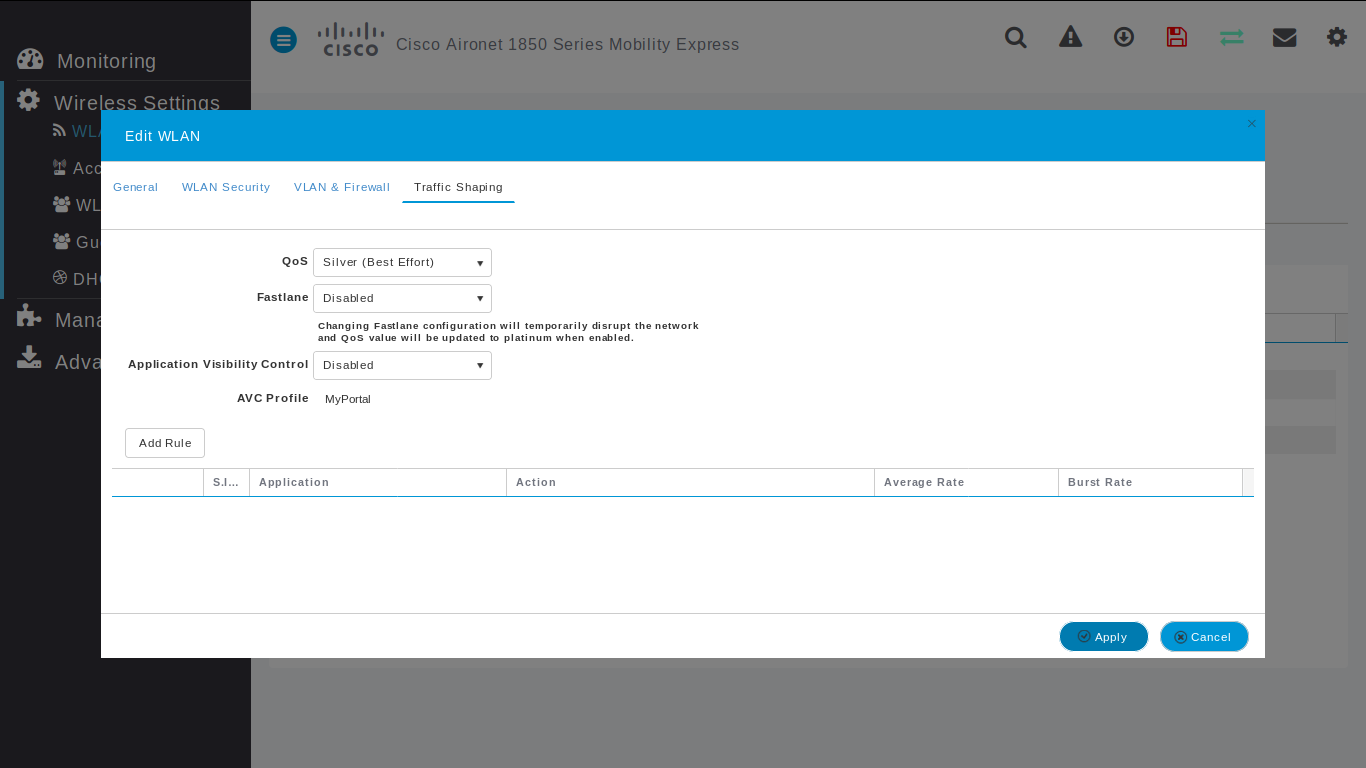
Task: Apply the Traffic Shaping changes
Action: point(1103,636)
